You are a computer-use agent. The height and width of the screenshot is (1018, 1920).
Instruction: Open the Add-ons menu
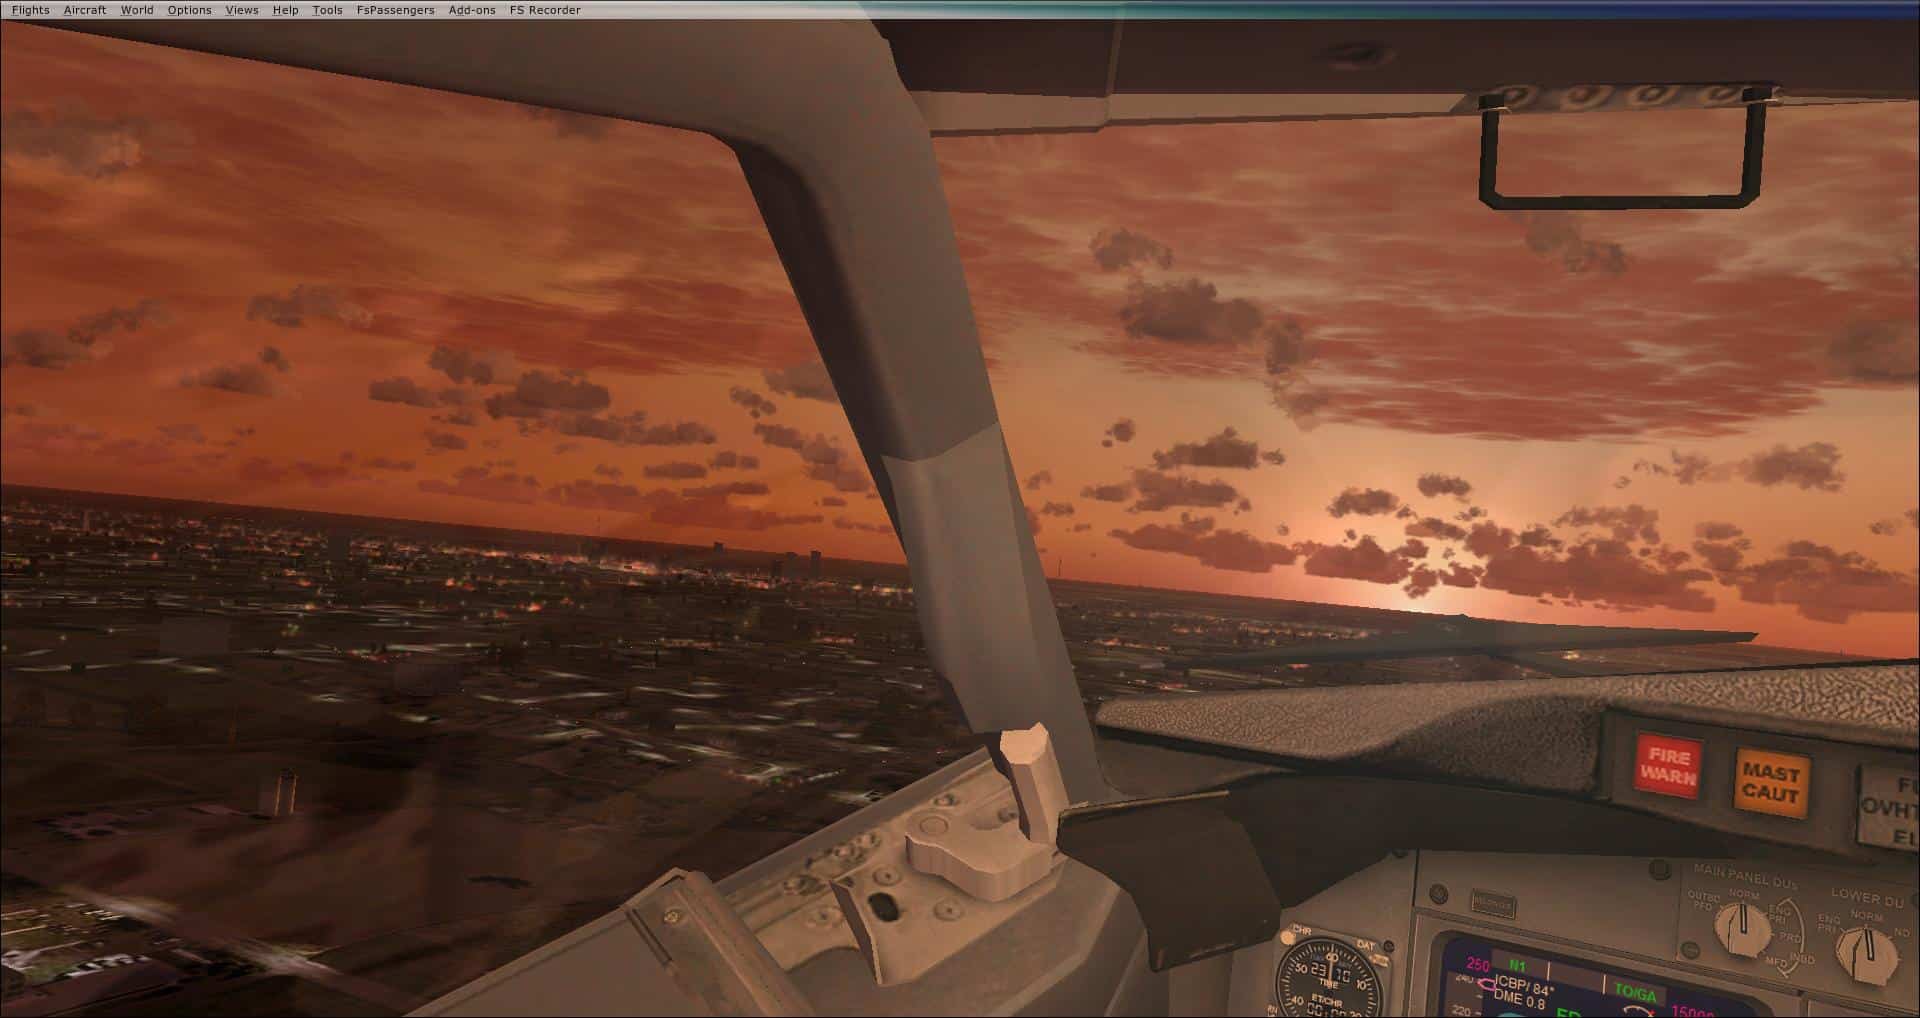[x=472, y=10]
